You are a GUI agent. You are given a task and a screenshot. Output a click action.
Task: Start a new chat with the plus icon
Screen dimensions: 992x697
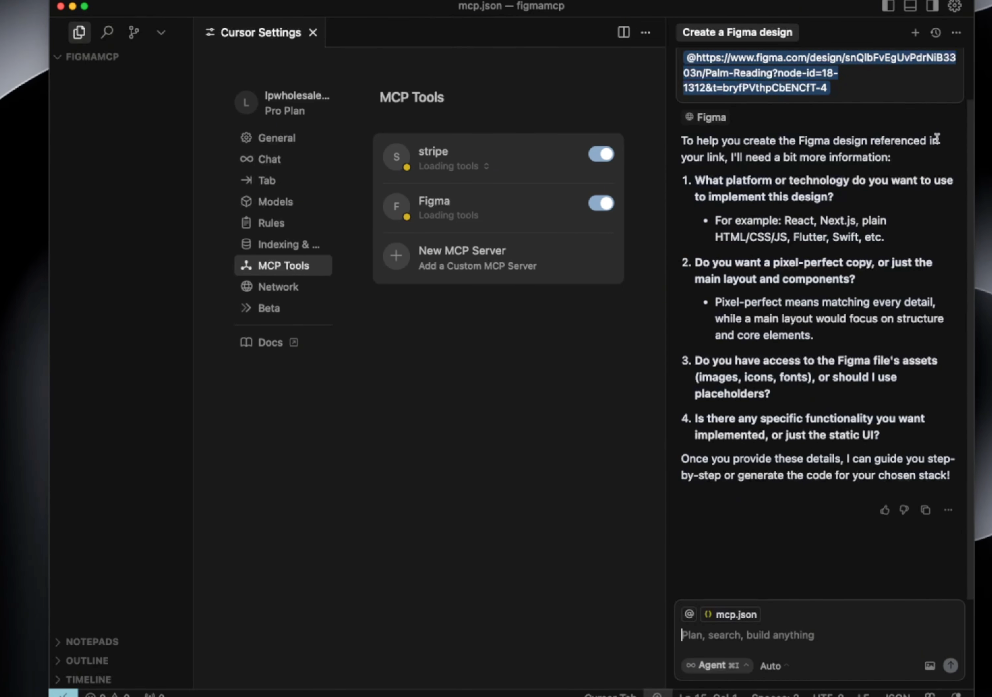[915, 32]
